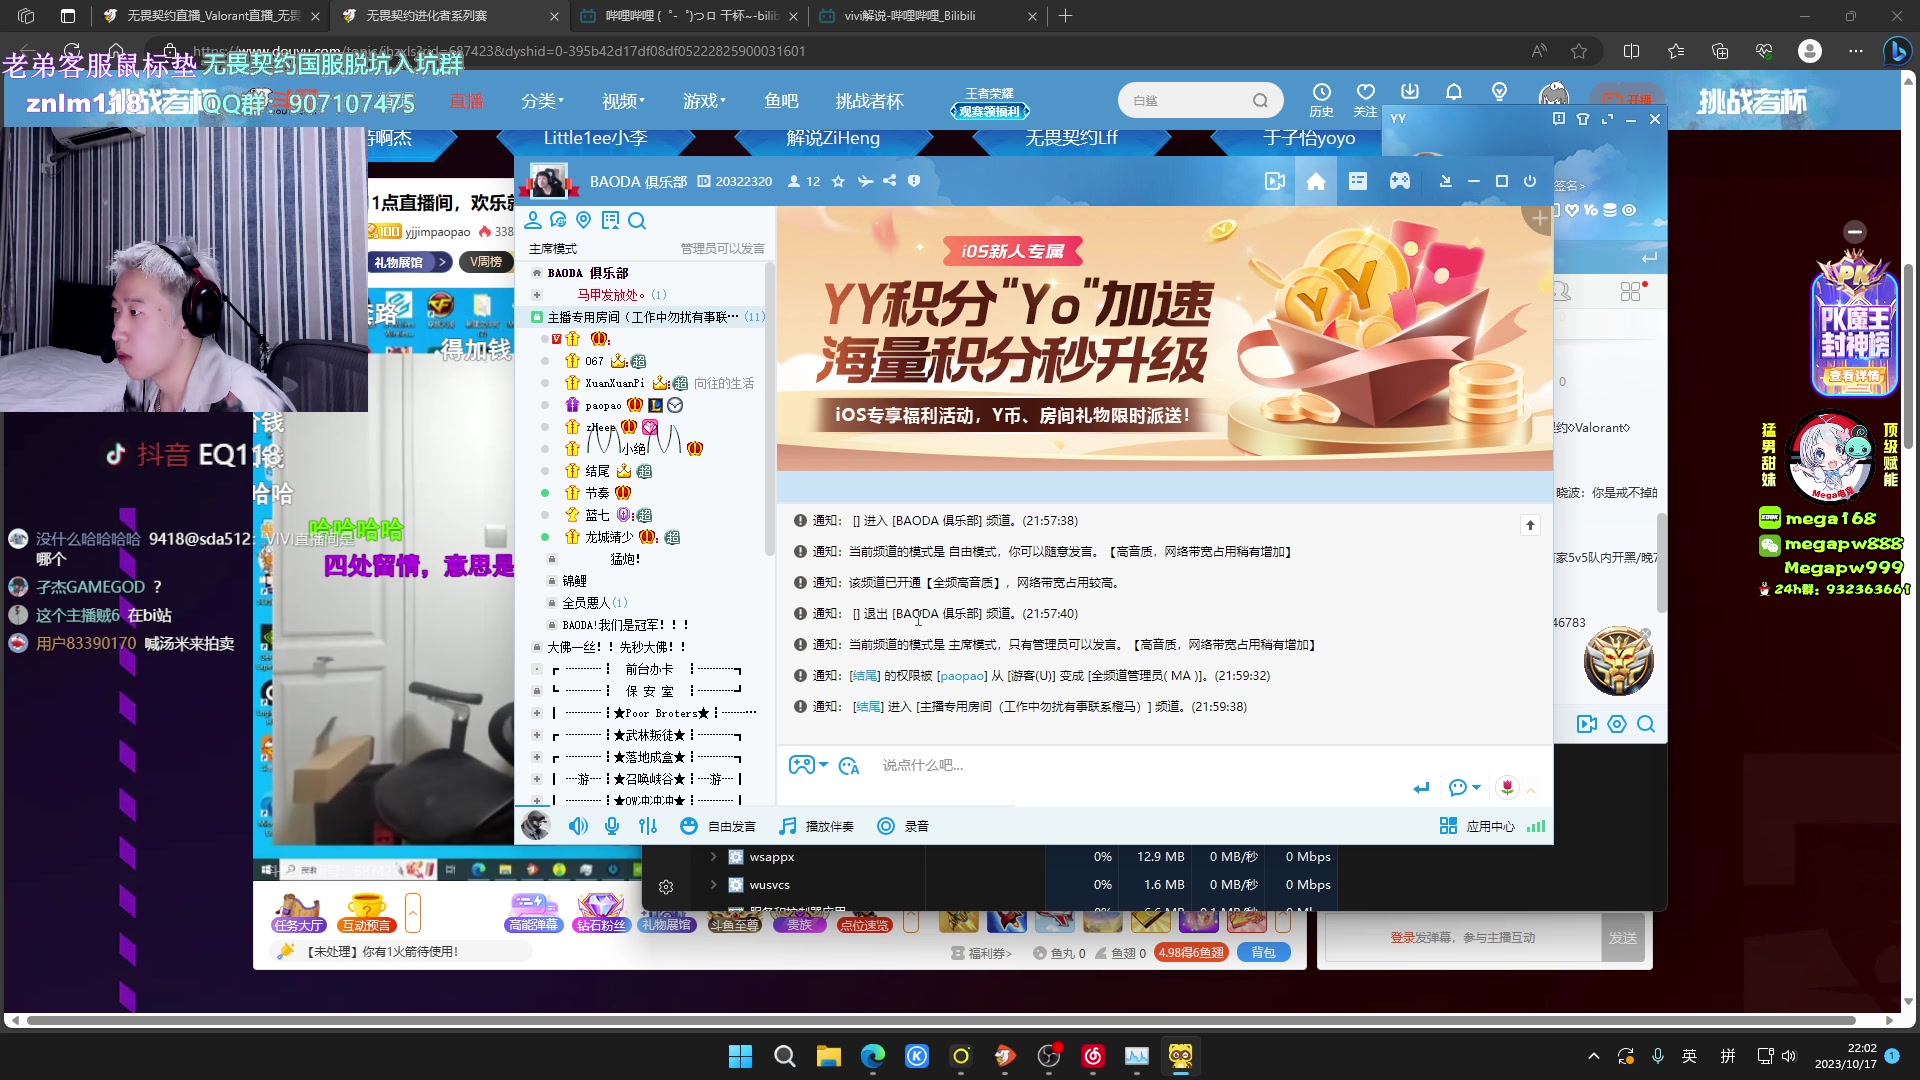Open 分类 dropdown in Douyu navigation
Viewport: 1920px width, 1080px height.
(x=542, y=101)
